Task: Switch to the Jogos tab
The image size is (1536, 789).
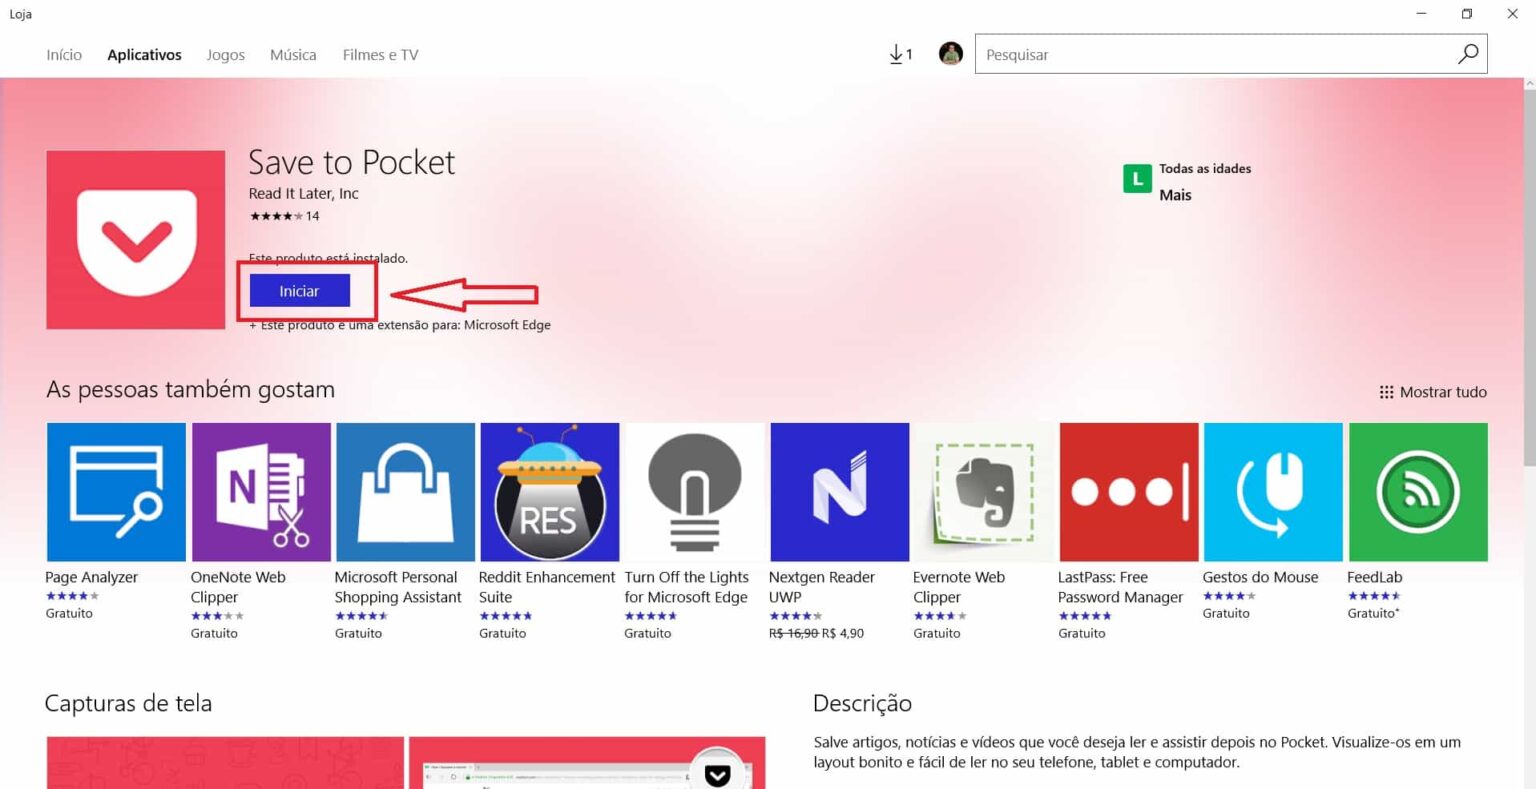Action: tap(225, 54)
